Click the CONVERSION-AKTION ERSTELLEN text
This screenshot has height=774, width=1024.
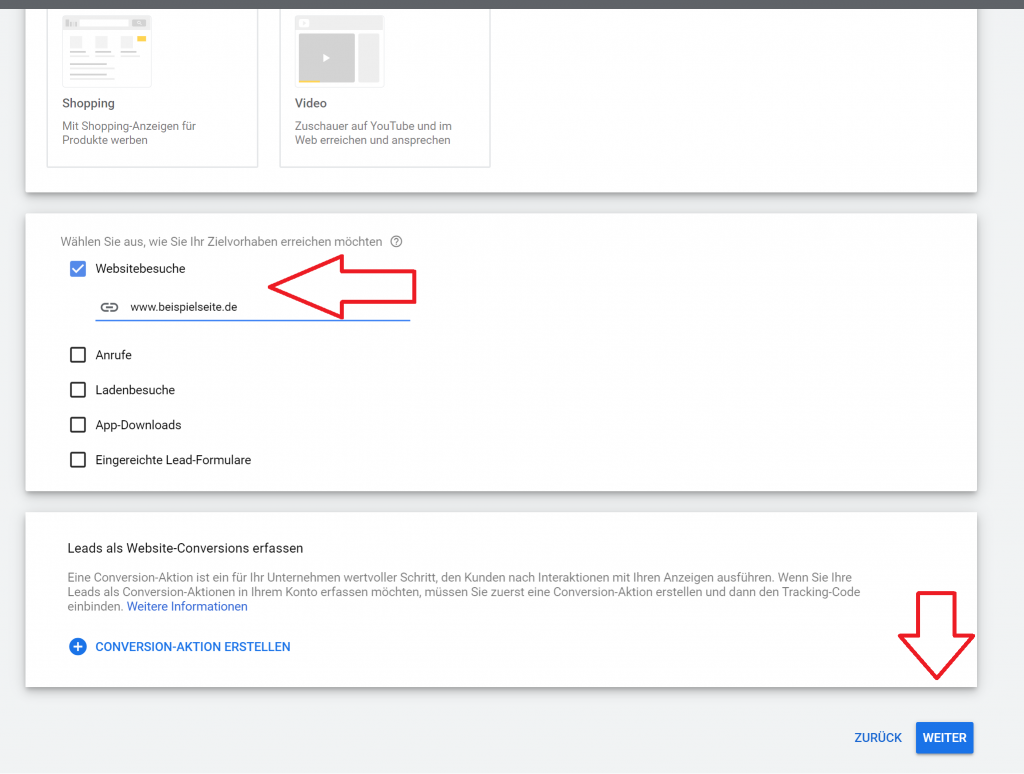193,647
